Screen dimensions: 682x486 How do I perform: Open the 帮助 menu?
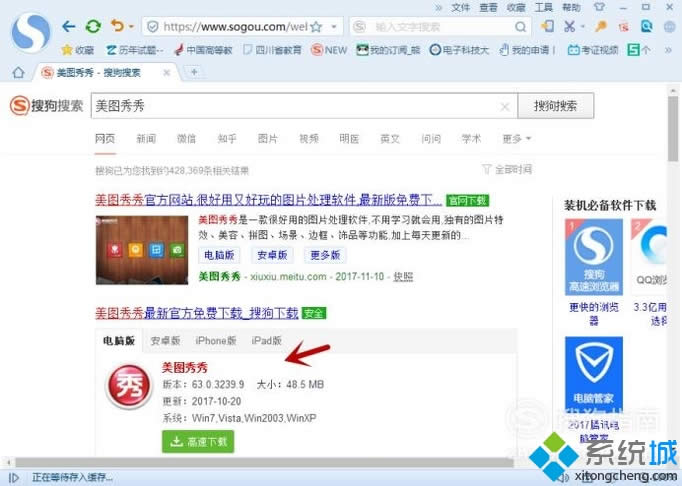[571, 7]
